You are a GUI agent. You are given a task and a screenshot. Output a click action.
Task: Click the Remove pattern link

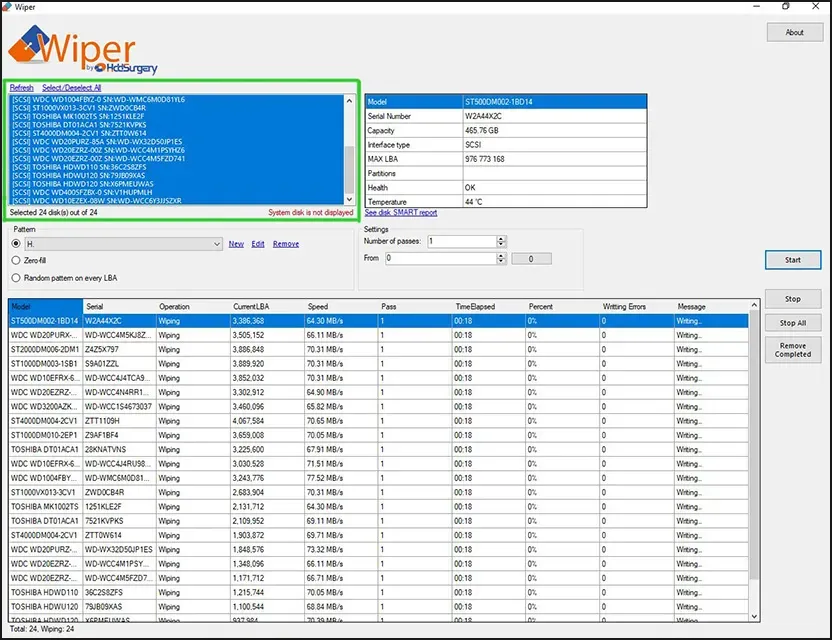click(x=286, y=244)
